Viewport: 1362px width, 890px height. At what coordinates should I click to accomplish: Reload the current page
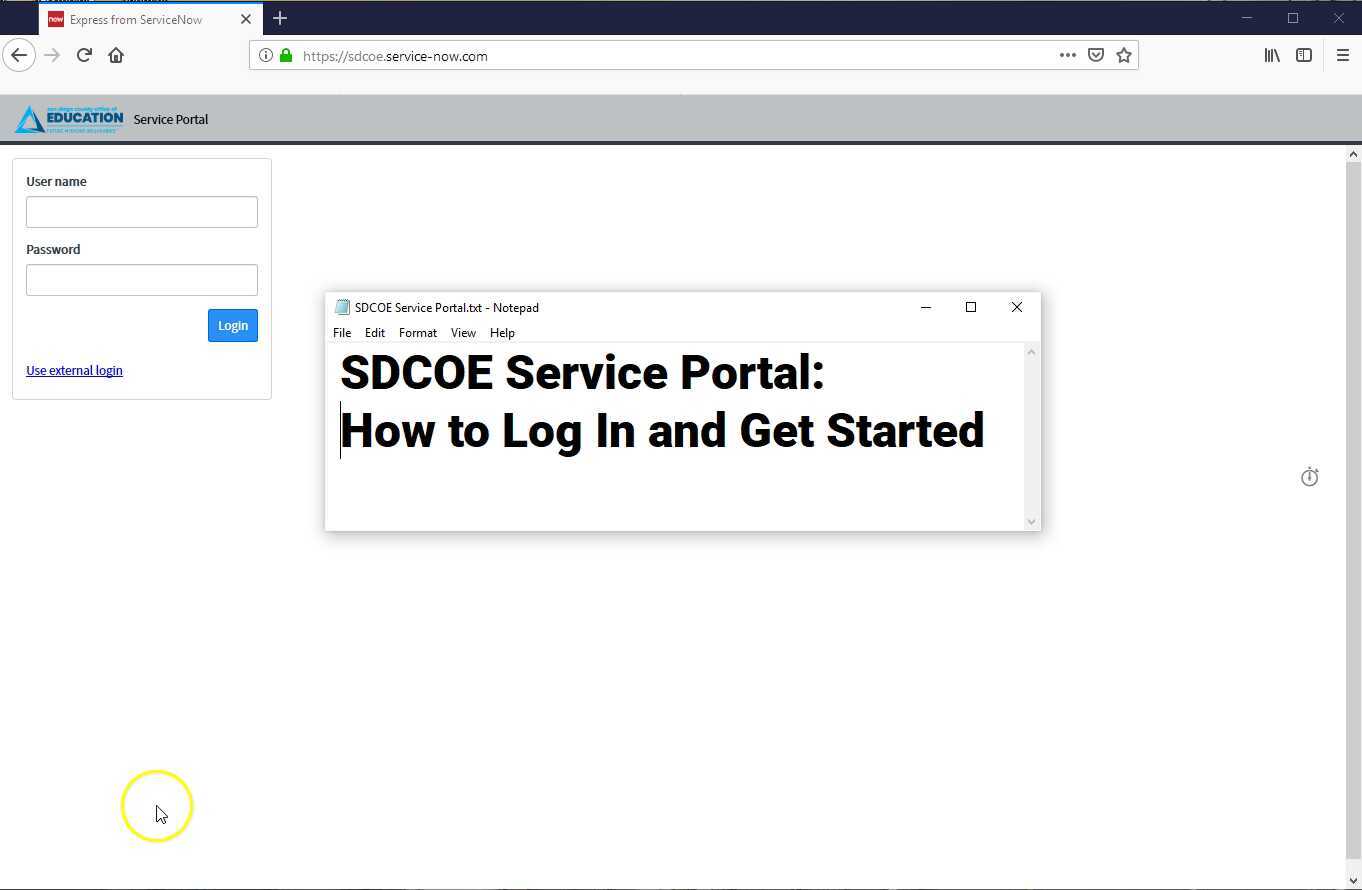click(x=84, y=55)
